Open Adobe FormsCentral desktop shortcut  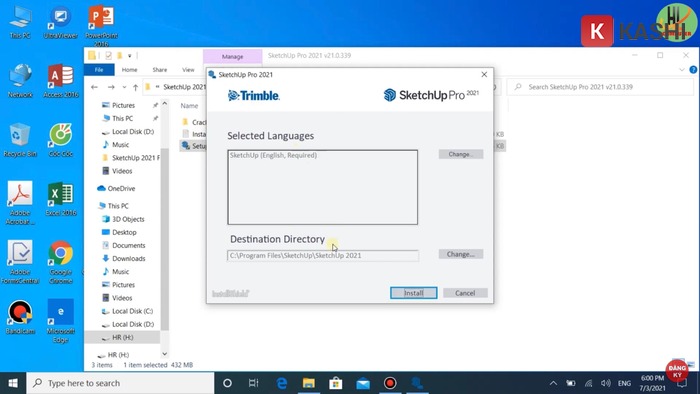pyautogui.click(x=20, y=262)
